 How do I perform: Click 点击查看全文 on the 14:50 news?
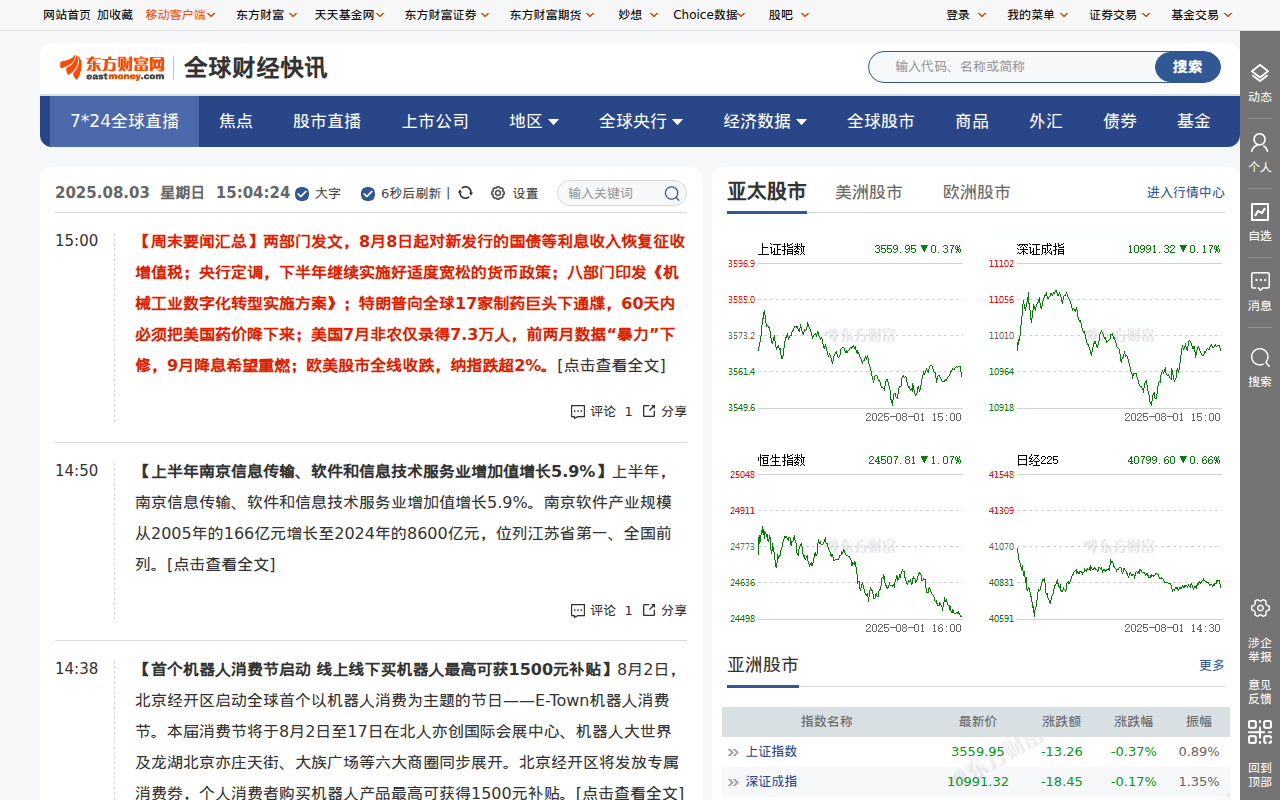point(221,564)
